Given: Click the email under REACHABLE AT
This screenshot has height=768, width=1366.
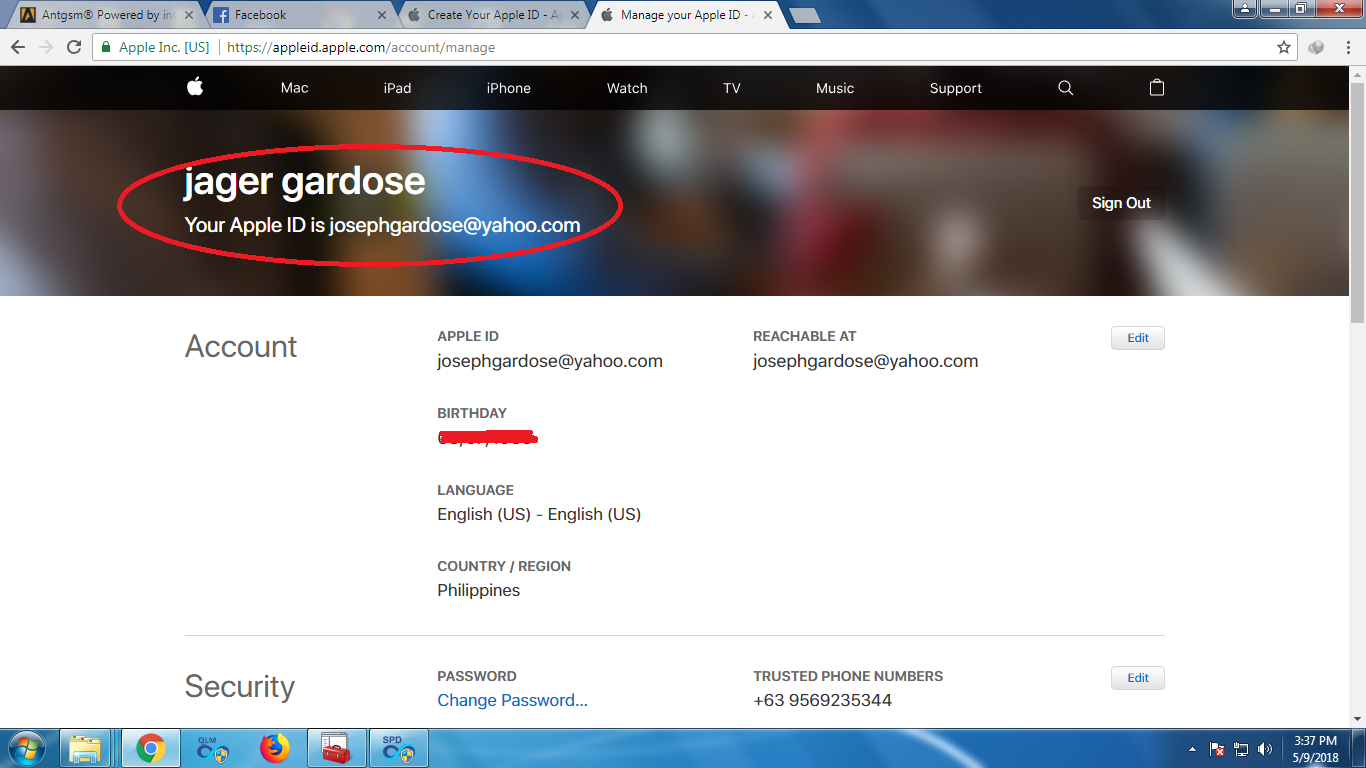Looking at the screenshot, I should click(865, 361).
